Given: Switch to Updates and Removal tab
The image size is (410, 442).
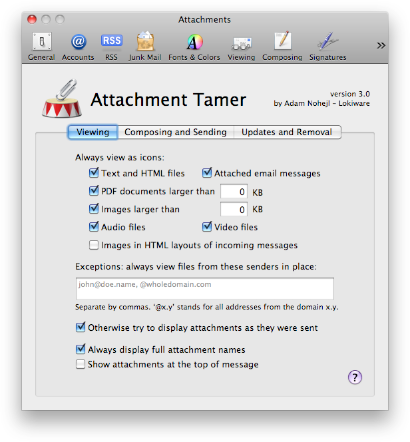Looking at the screenshot, I should [287, 132].
